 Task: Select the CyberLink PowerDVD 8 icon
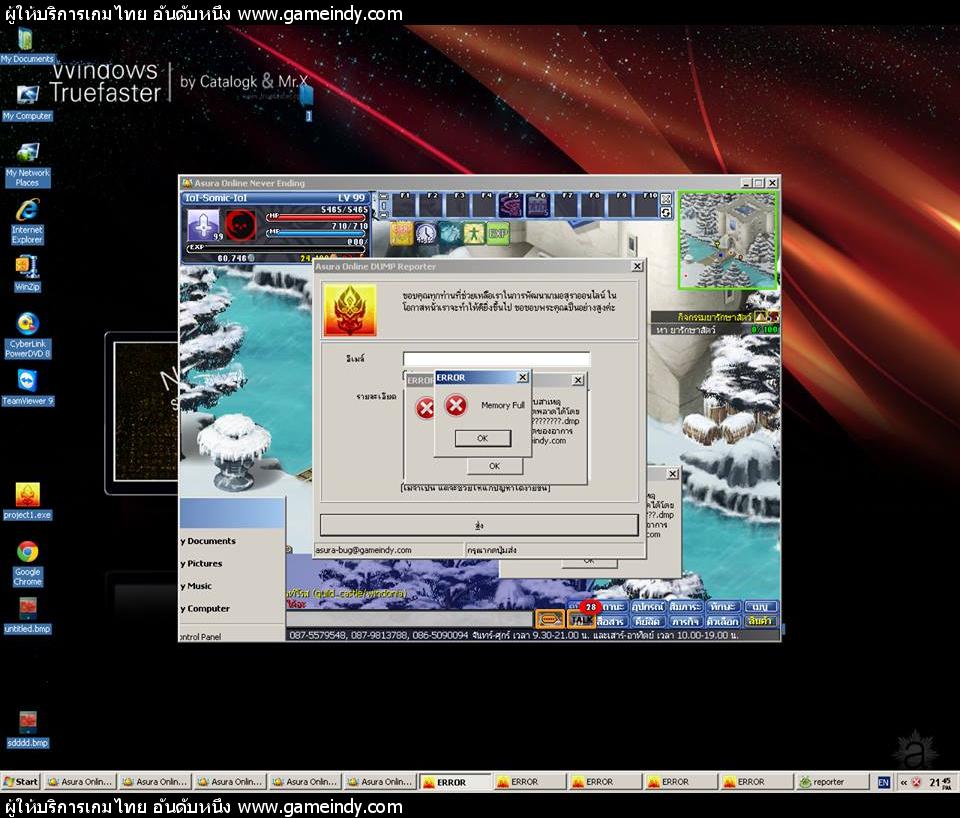[x=28, y=336]
